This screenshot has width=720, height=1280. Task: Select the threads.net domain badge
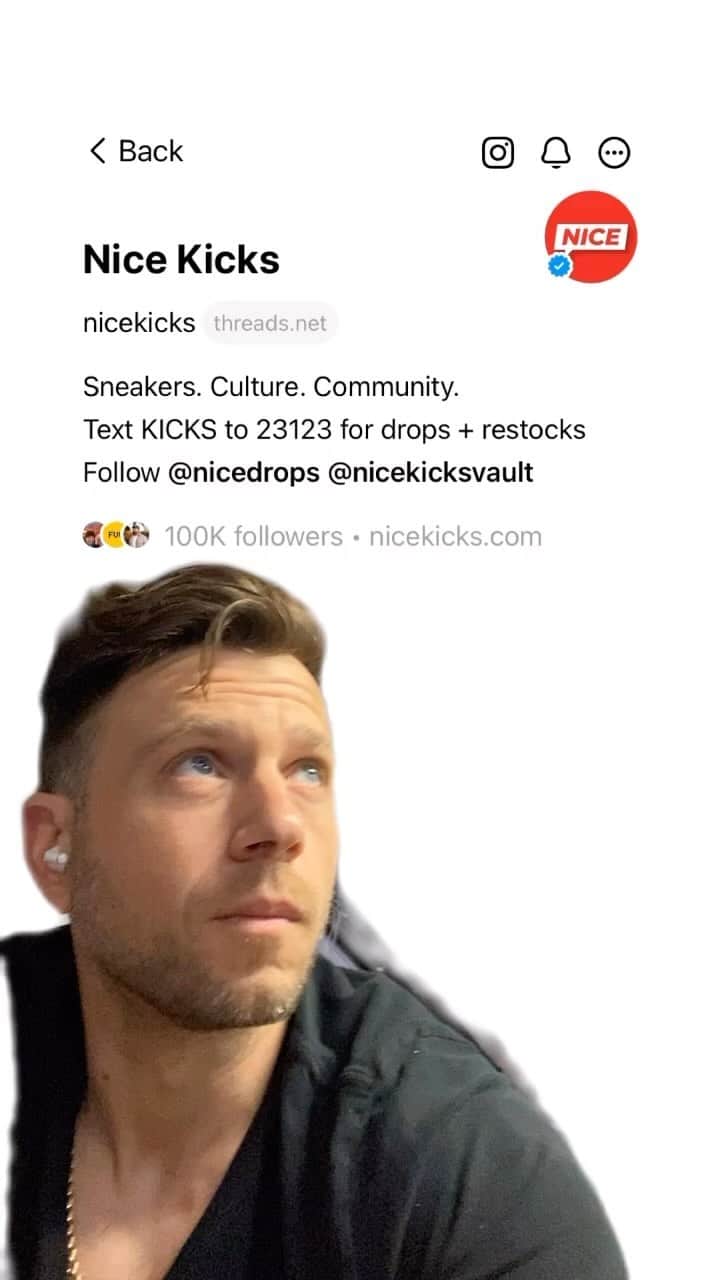[x=270, y=323]
